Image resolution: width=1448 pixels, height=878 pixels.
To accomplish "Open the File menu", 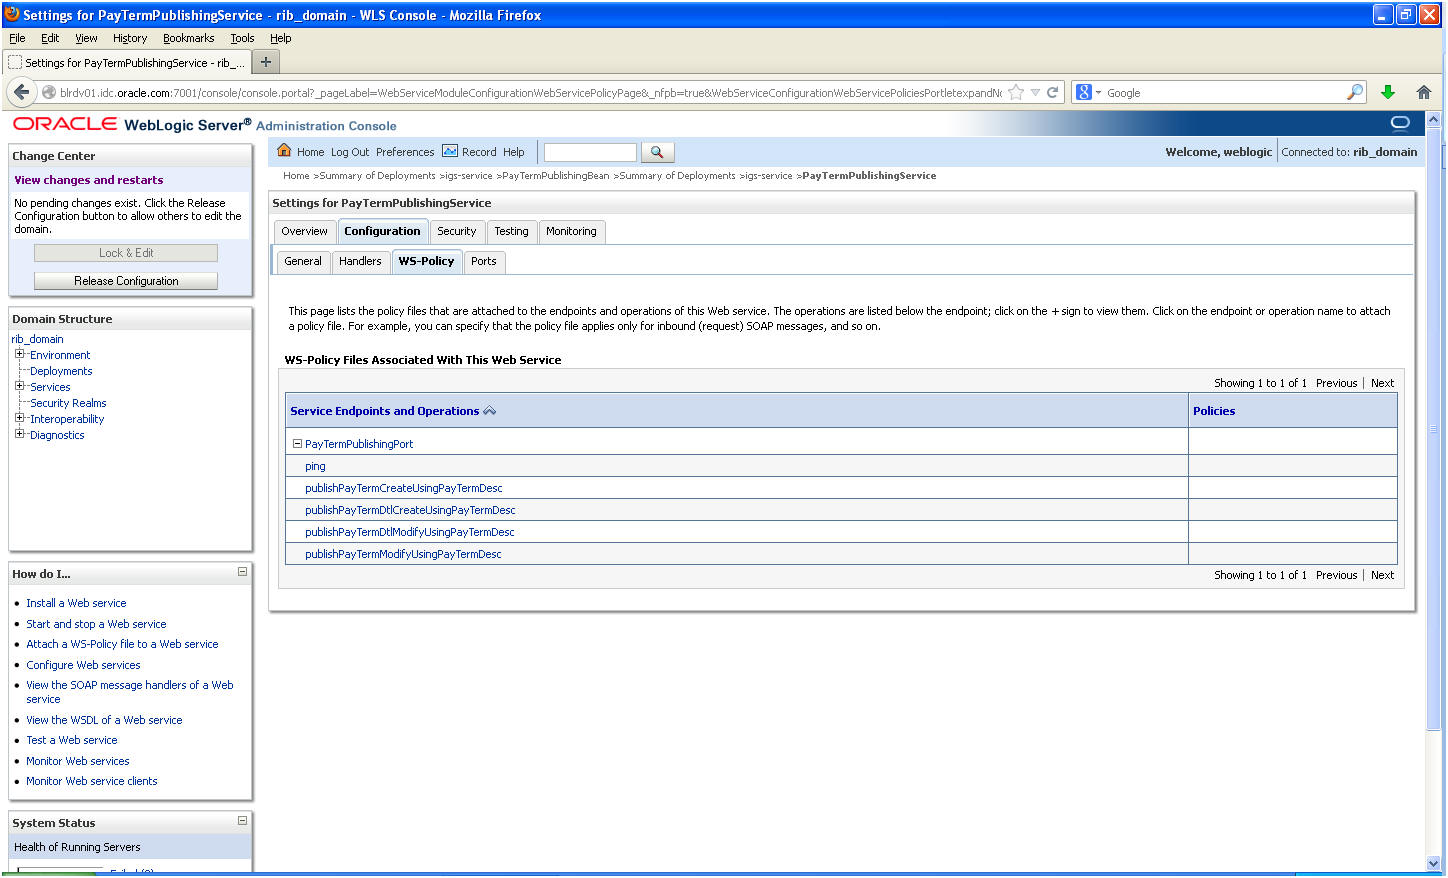I will [17, 38].
